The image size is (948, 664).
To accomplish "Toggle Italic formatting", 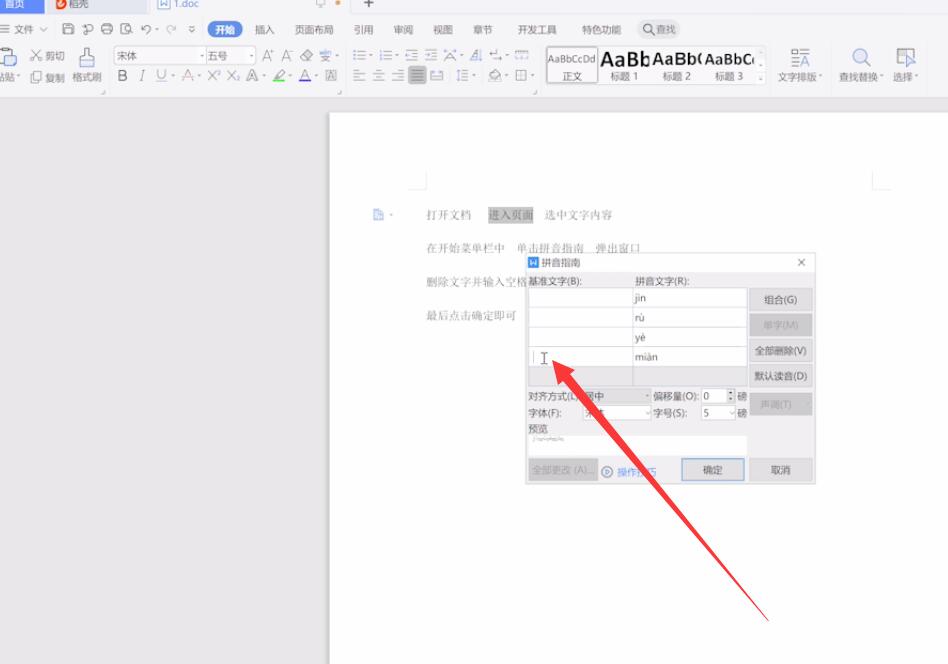I will point(142,76).
